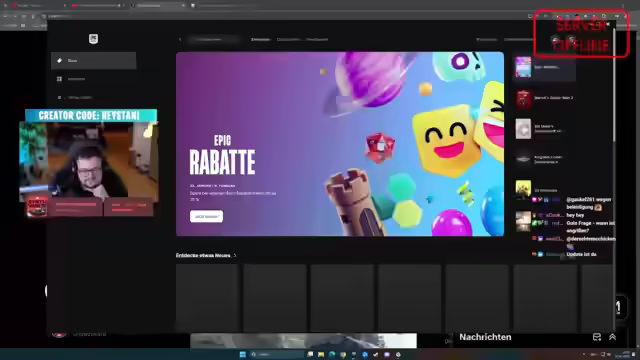
Task: Click the Epic Rabatte banner image
Action: tap(340, 144)
